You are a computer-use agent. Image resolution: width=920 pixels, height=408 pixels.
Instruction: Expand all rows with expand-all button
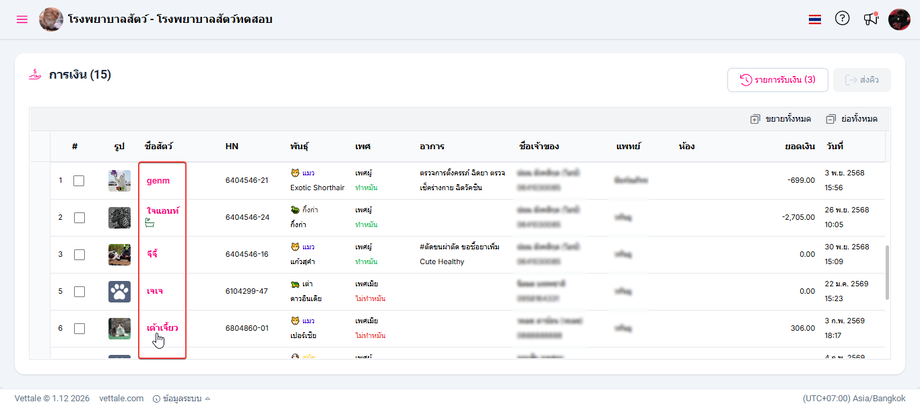pyautogui.click(x=780, y=119)
